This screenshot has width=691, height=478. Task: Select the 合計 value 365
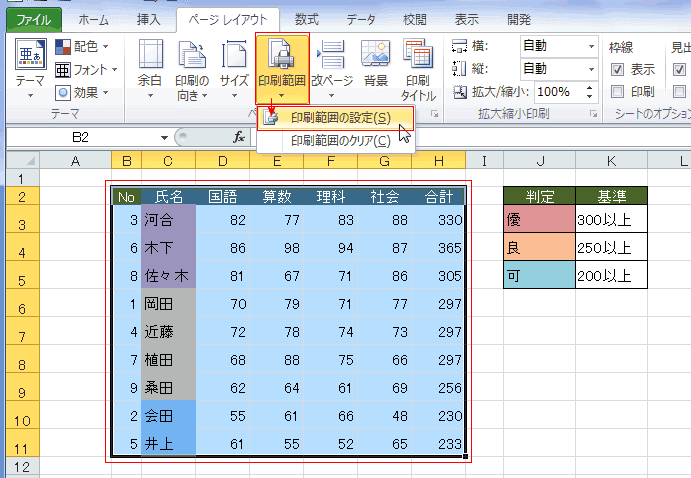click(x=438, y=248)
